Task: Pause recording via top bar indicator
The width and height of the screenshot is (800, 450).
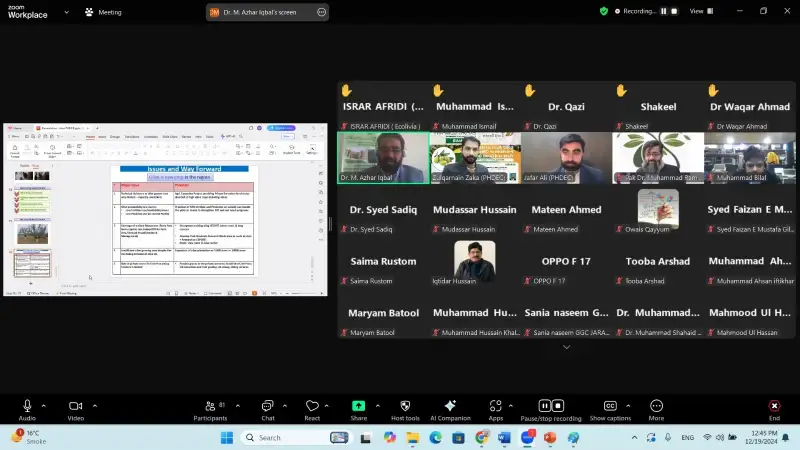Action: point(663,11)
